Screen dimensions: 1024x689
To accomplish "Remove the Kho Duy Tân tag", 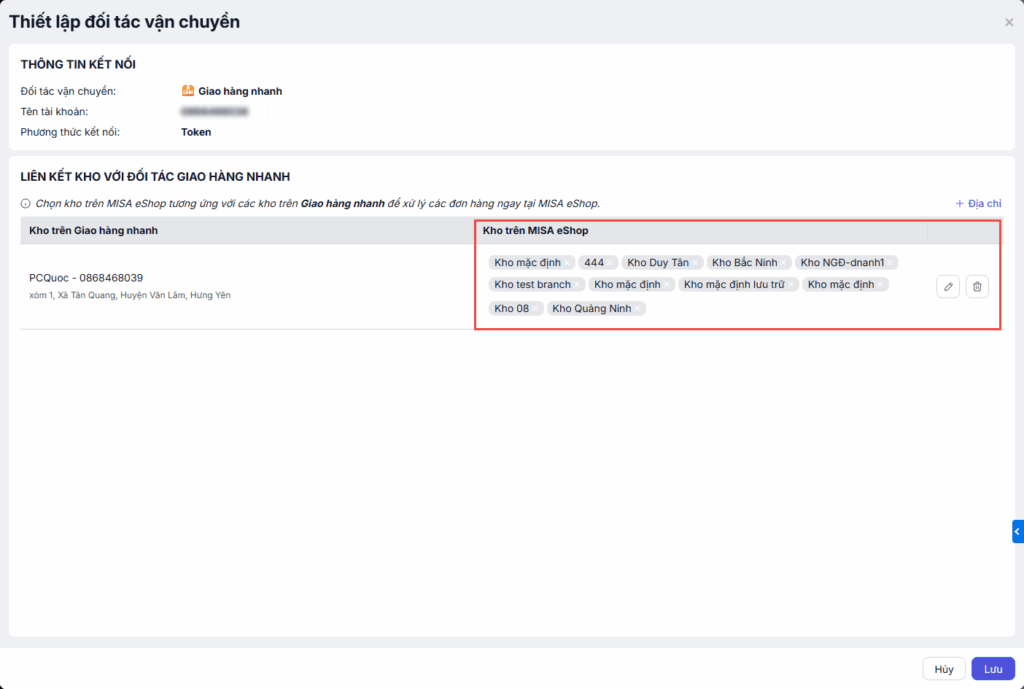I will click(696, 263).
